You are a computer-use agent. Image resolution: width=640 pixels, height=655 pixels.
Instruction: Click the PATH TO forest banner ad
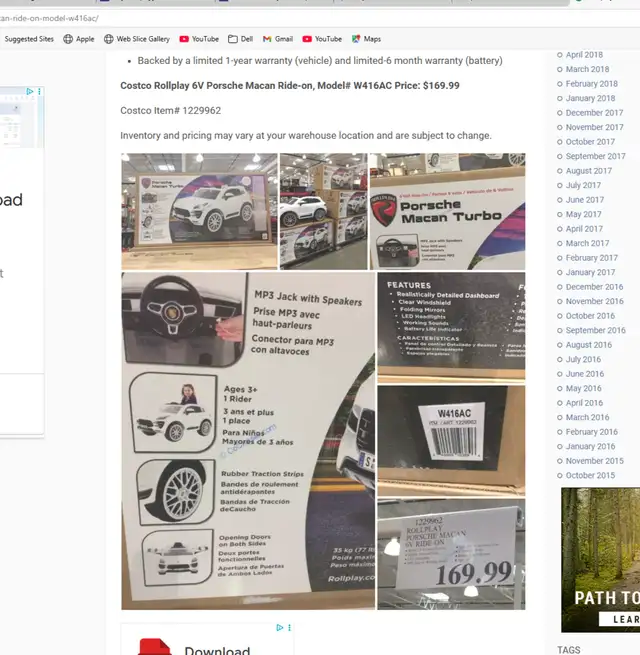point(601,560)
